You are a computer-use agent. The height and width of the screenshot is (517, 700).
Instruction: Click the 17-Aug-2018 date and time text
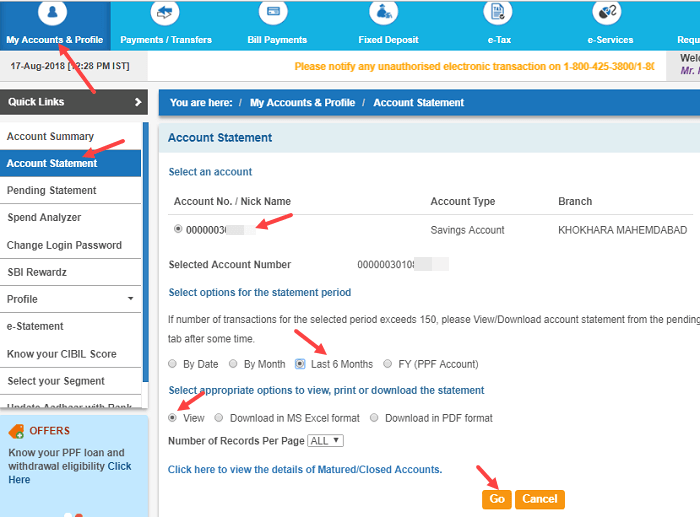point(70,66)
